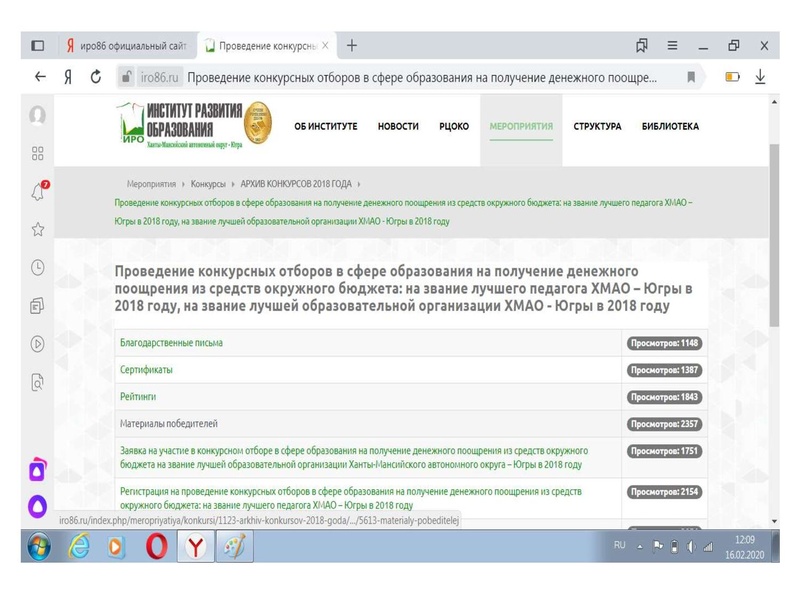Screen dimensions: 800x600
Task: Click the scrollbar down arrow
Action: pyautogui.click(x=772, y=522)
